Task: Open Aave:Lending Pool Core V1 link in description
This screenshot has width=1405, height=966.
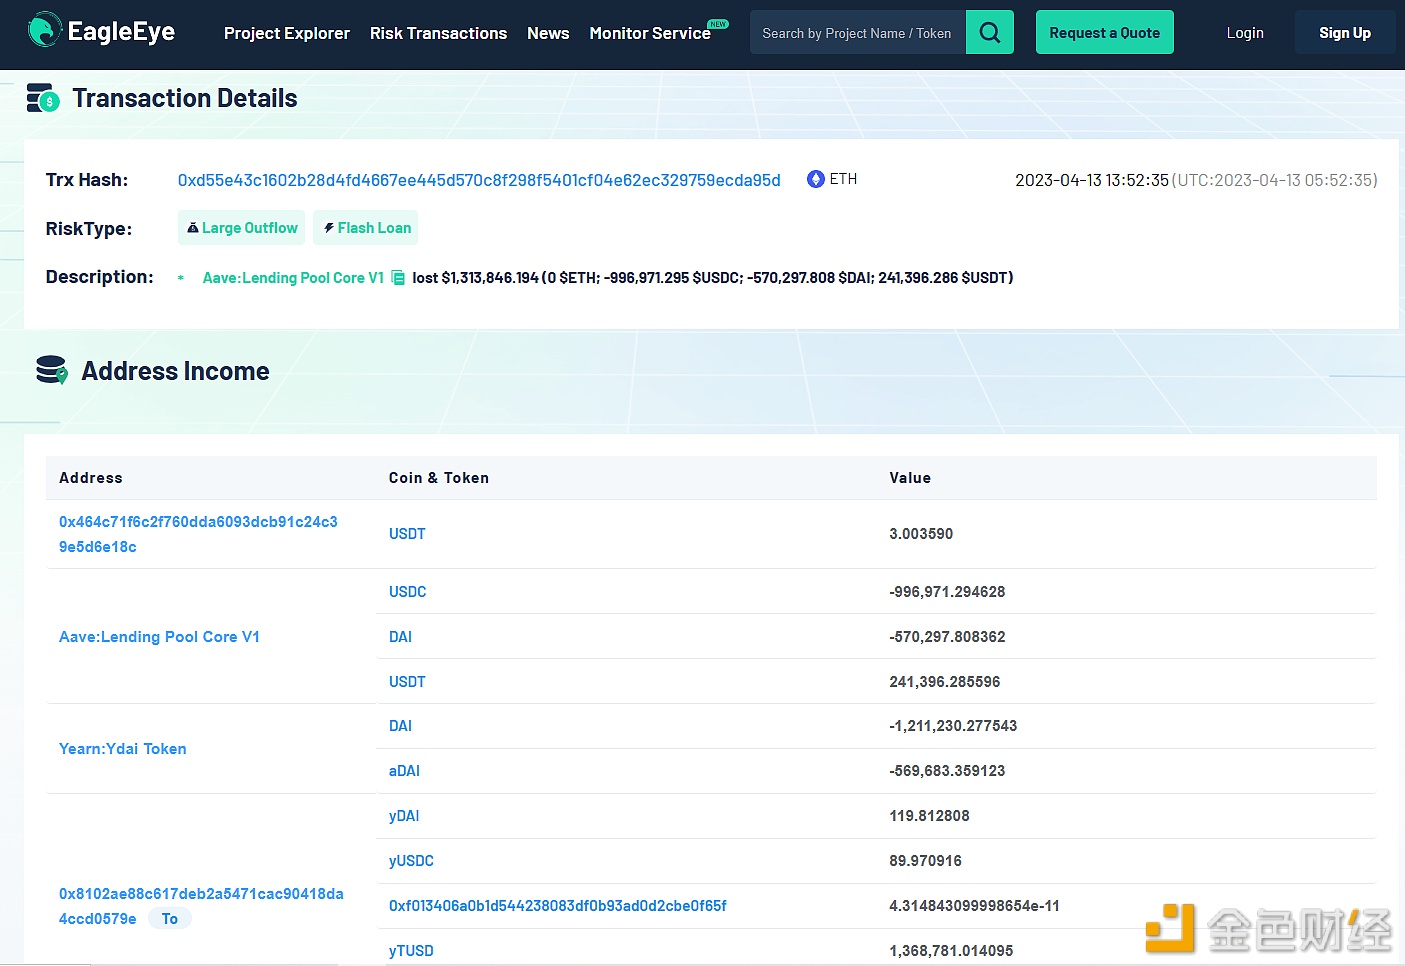Action: pos(293,278)
